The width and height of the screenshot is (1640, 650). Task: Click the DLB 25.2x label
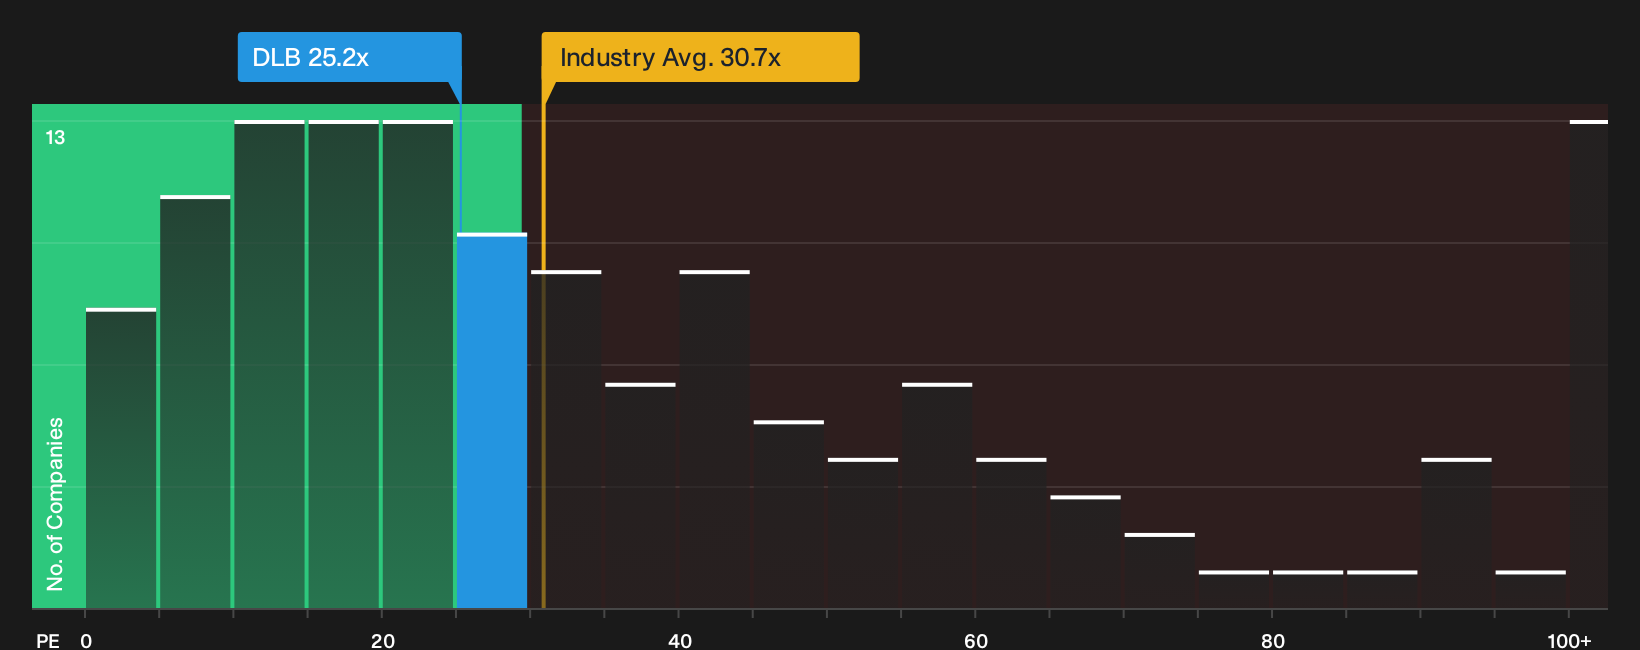349,57
